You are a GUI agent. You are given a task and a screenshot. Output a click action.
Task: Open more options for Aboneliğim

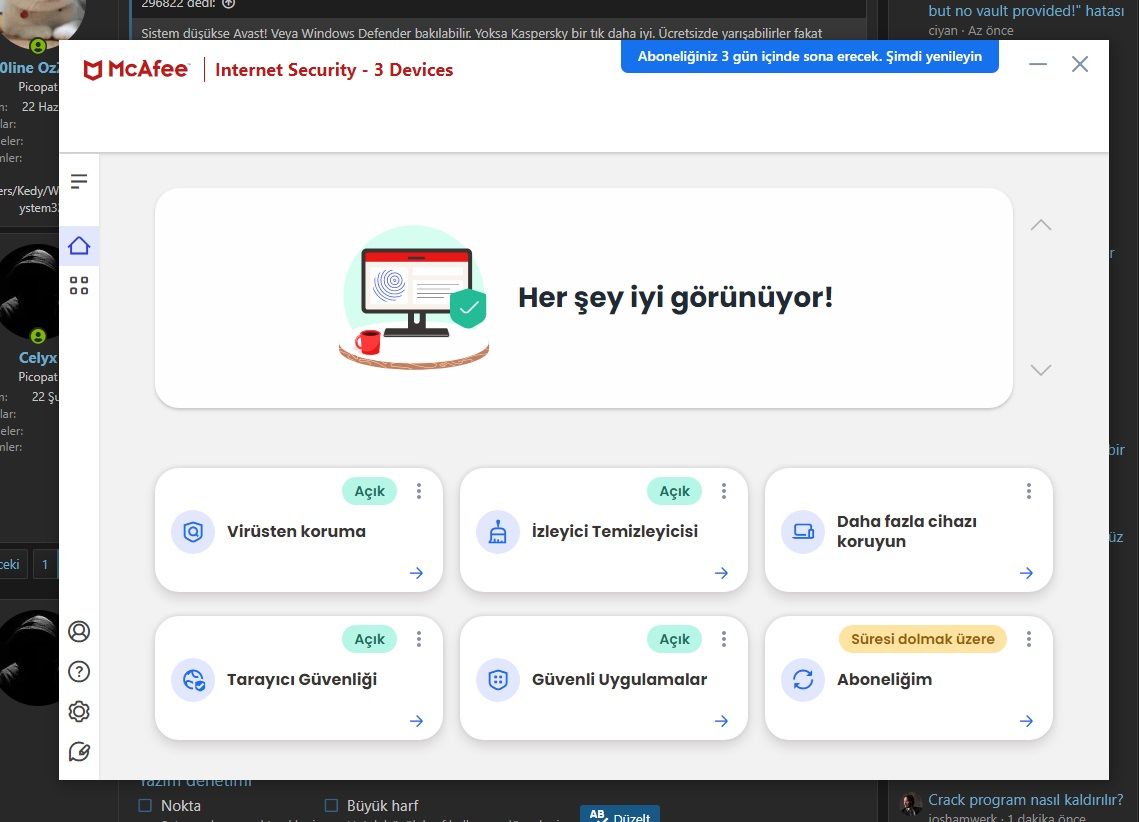[x=1029, y=639]
